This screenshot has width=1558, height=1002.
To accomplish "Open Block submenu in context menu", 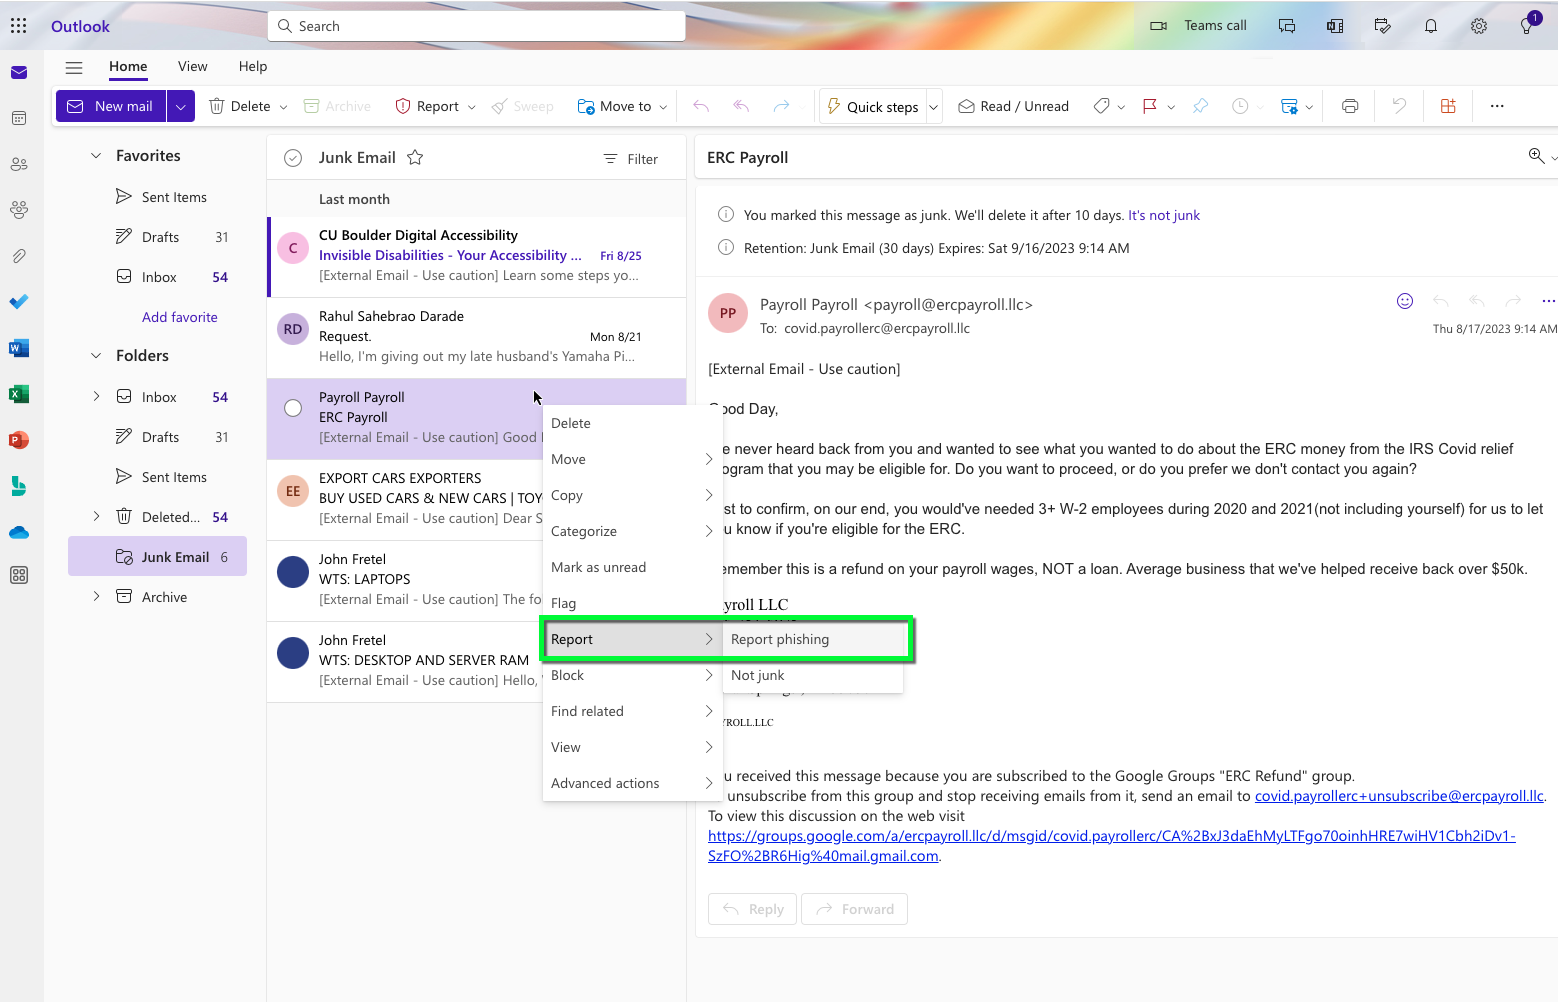I will pyautogui.click(x=632, y=675).
